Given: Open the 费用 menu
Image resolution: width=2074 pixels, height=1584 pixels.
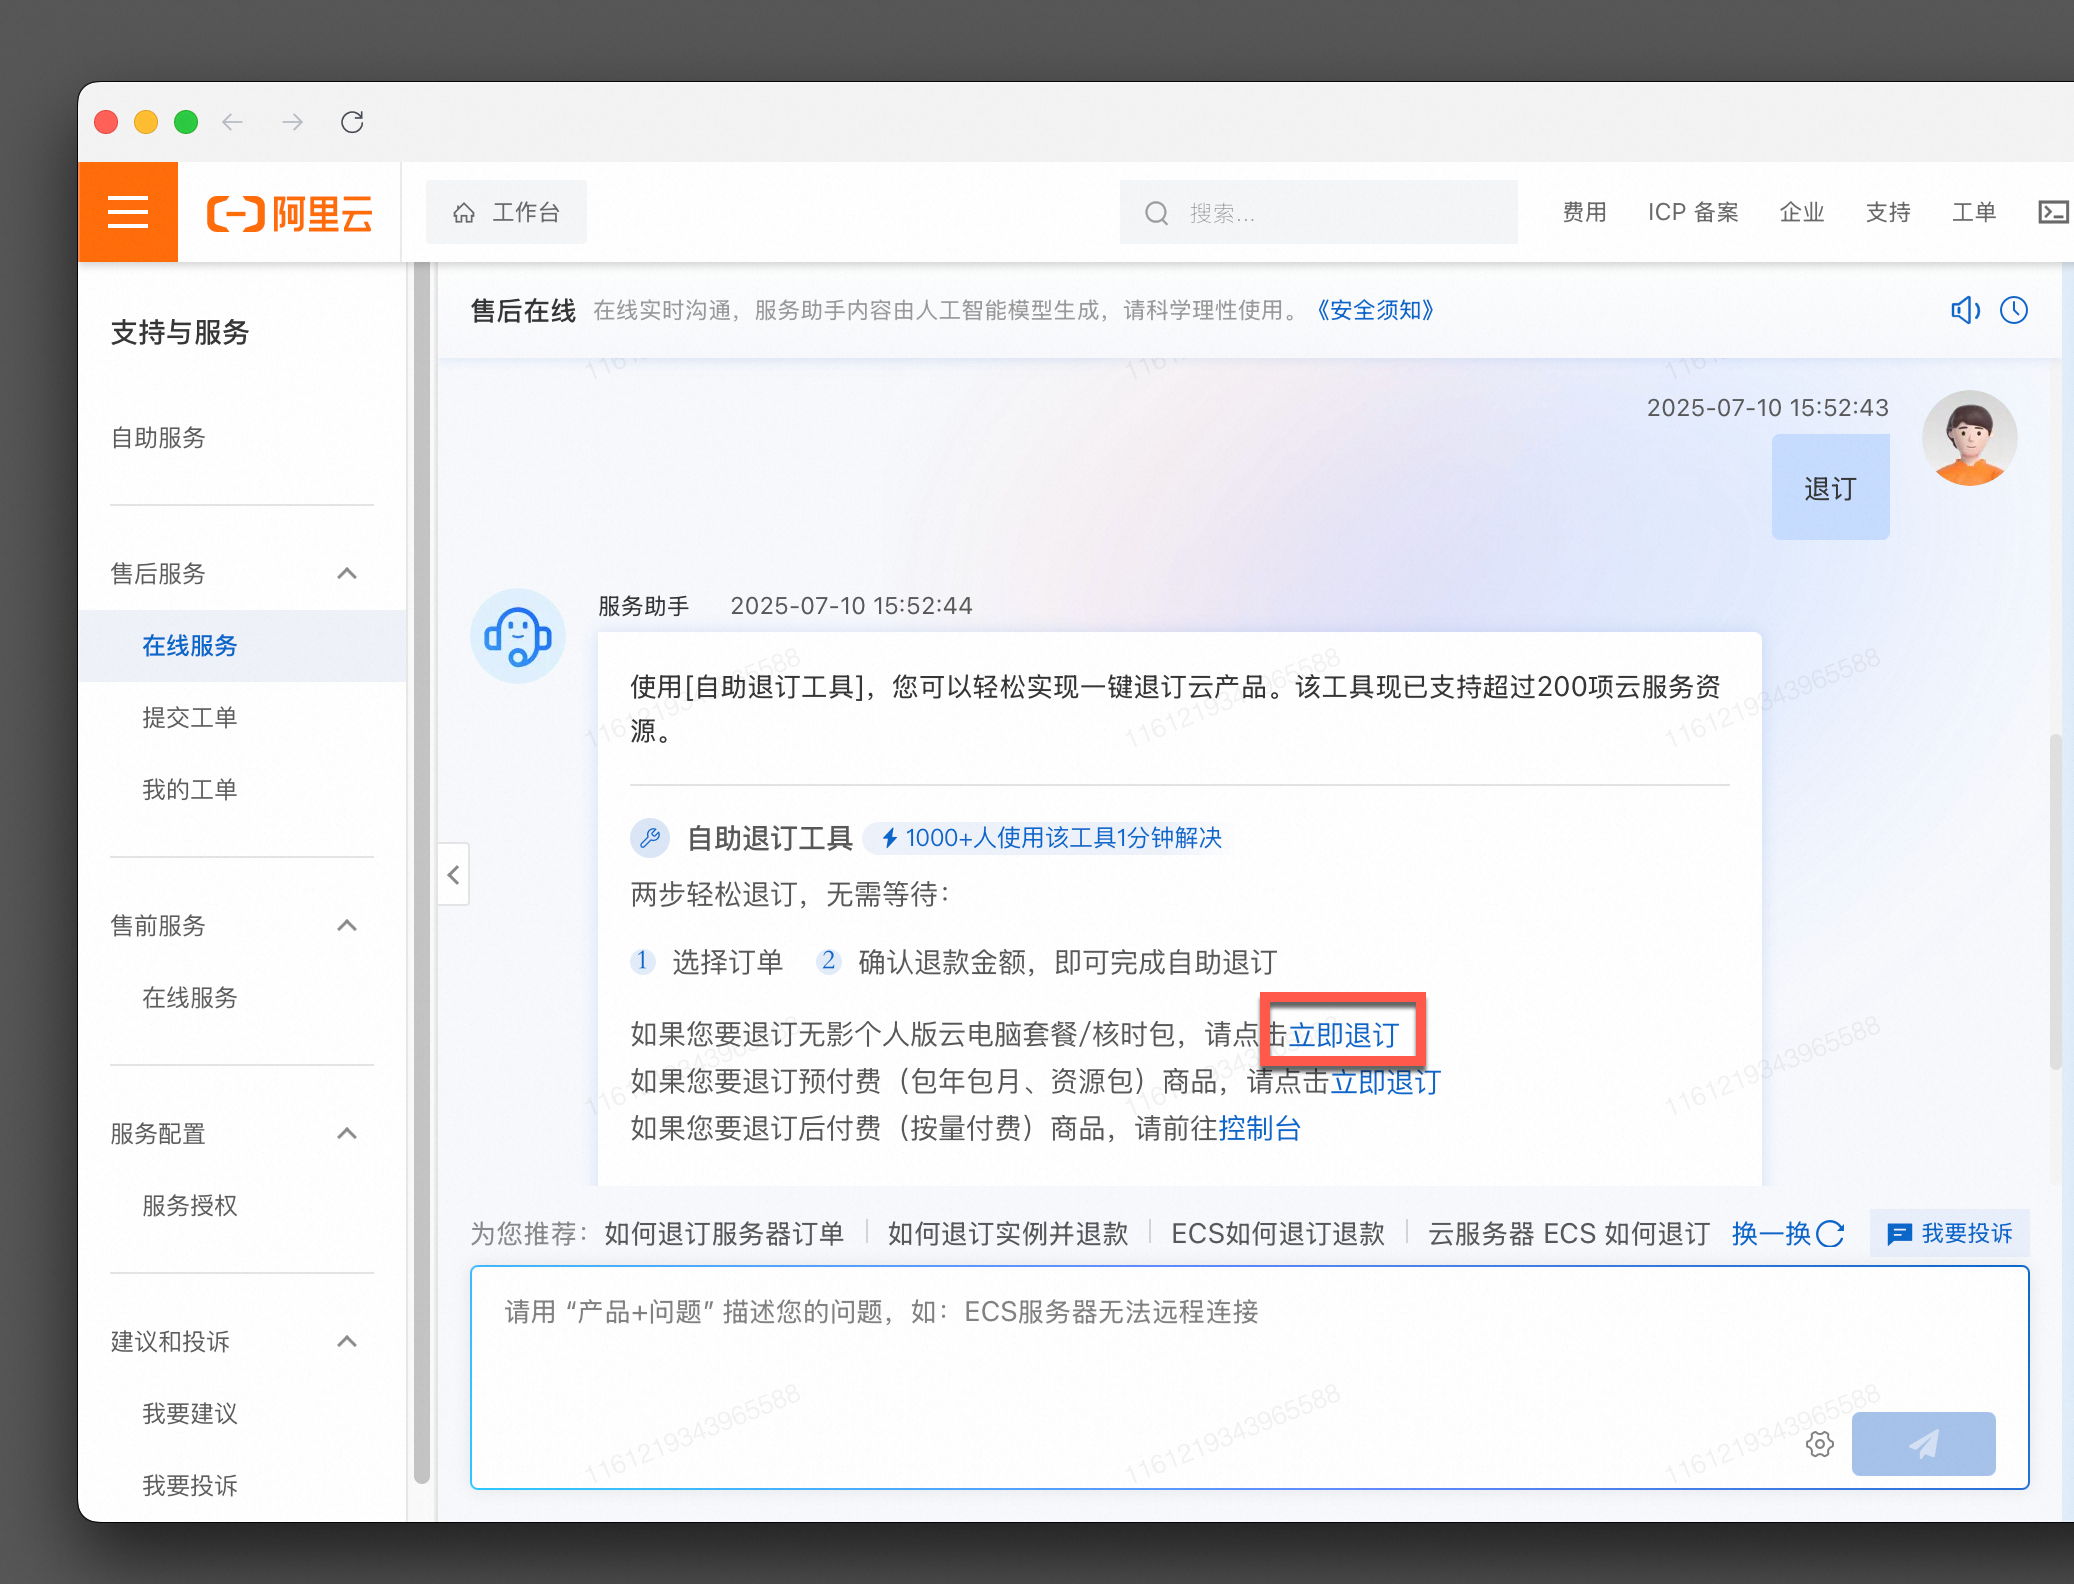Looking at the screenshot, I should click(1584, 212).
